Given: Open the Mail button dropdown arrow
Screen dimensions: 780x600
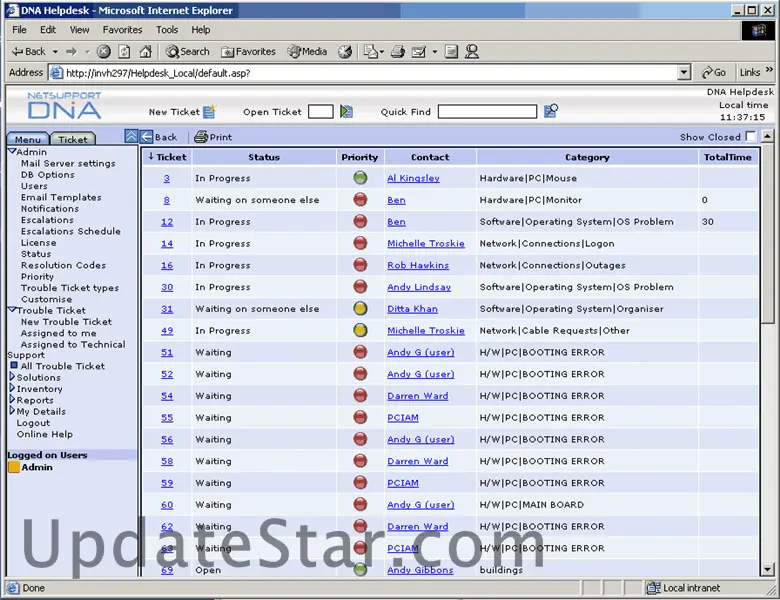Looking at the screenshot, I should tap(382, 51).
